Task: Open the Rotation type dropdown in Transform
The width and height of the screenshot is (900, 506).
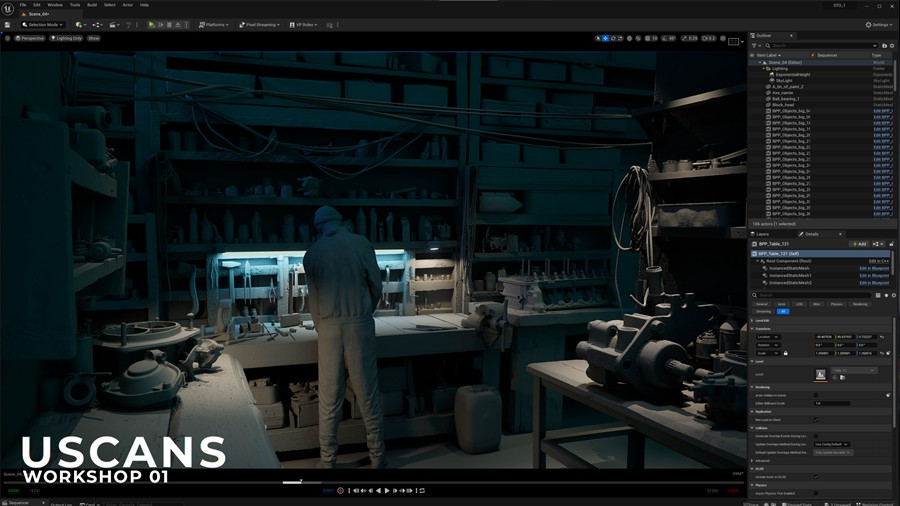Action: [768, 345]
